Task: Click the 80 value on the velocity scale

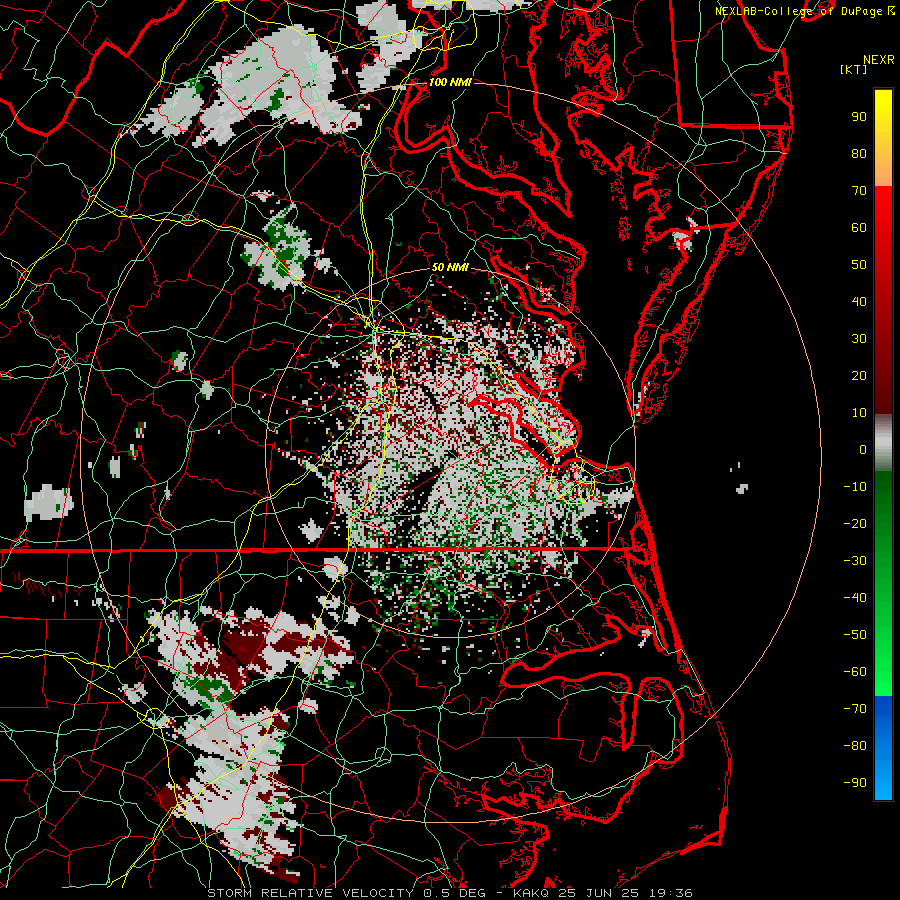Action: coord(859,153)
